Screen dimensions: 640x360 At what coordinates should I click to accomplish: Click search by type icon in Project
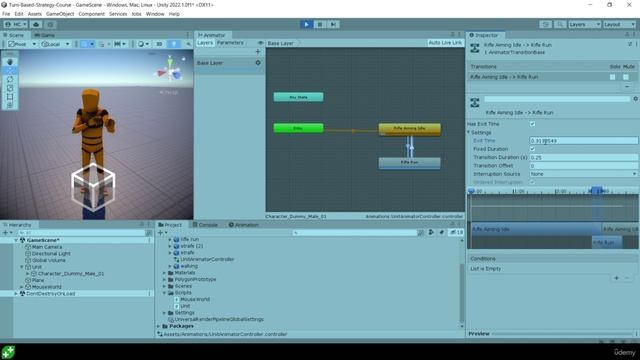(x=431, y=232)
